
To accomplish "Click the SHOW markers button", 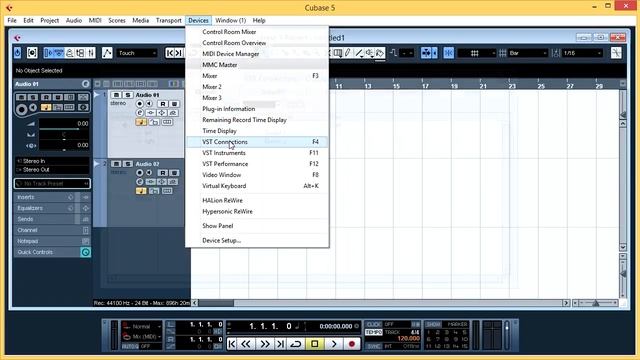I will 433,324.
